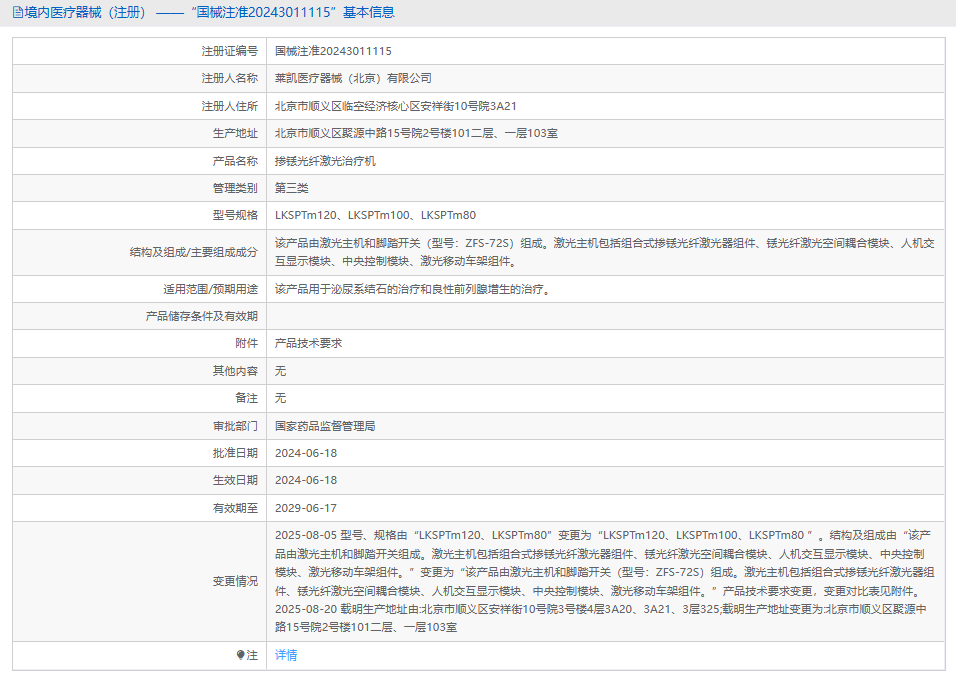Click the 变更情况 row label
Viewport: 956px width, 679px height.
click(235, 581)
